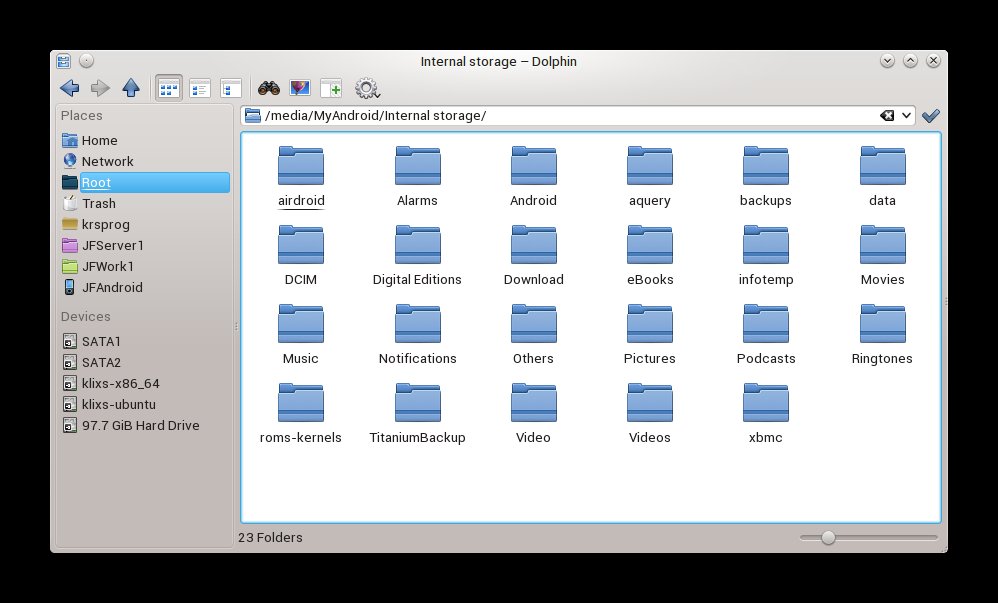Go forward with the right arrow
The image size is (998, 603).
[100, 88]
